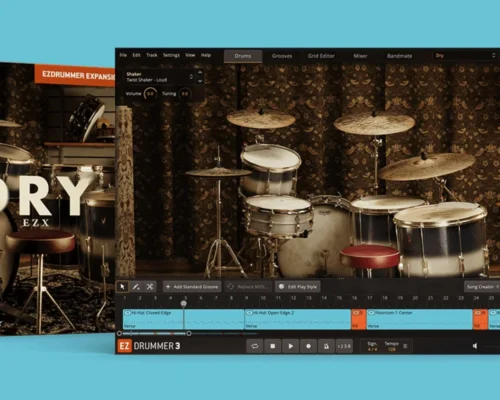This screenshot has height=400, width=500.
Task: Click the Shaker next down arrow
Action: click(200, 81)
